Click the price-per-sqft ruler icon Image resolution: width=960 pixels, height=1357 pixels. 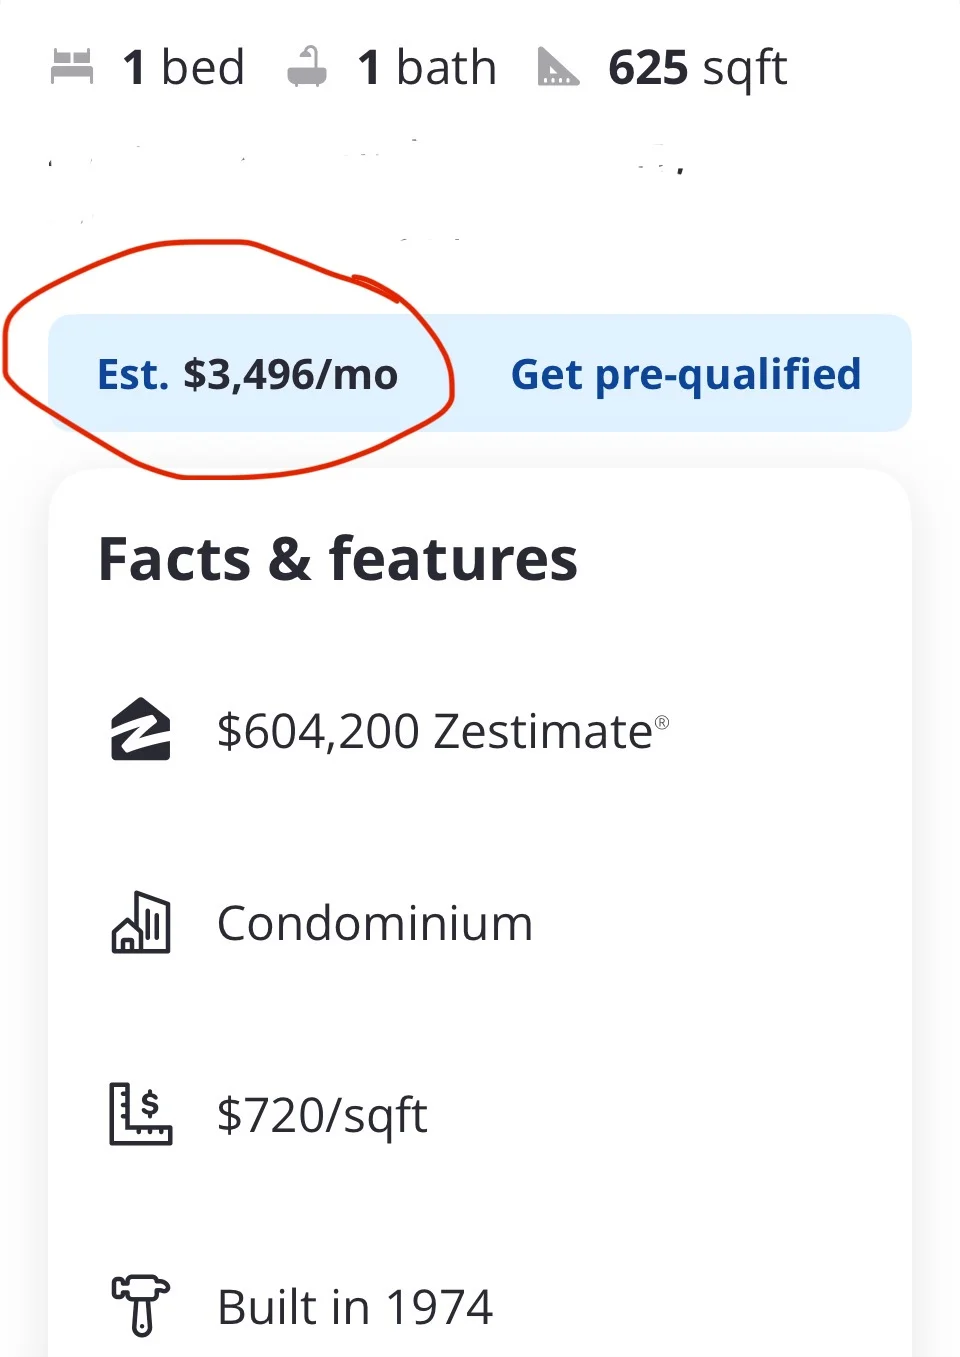140,1114
